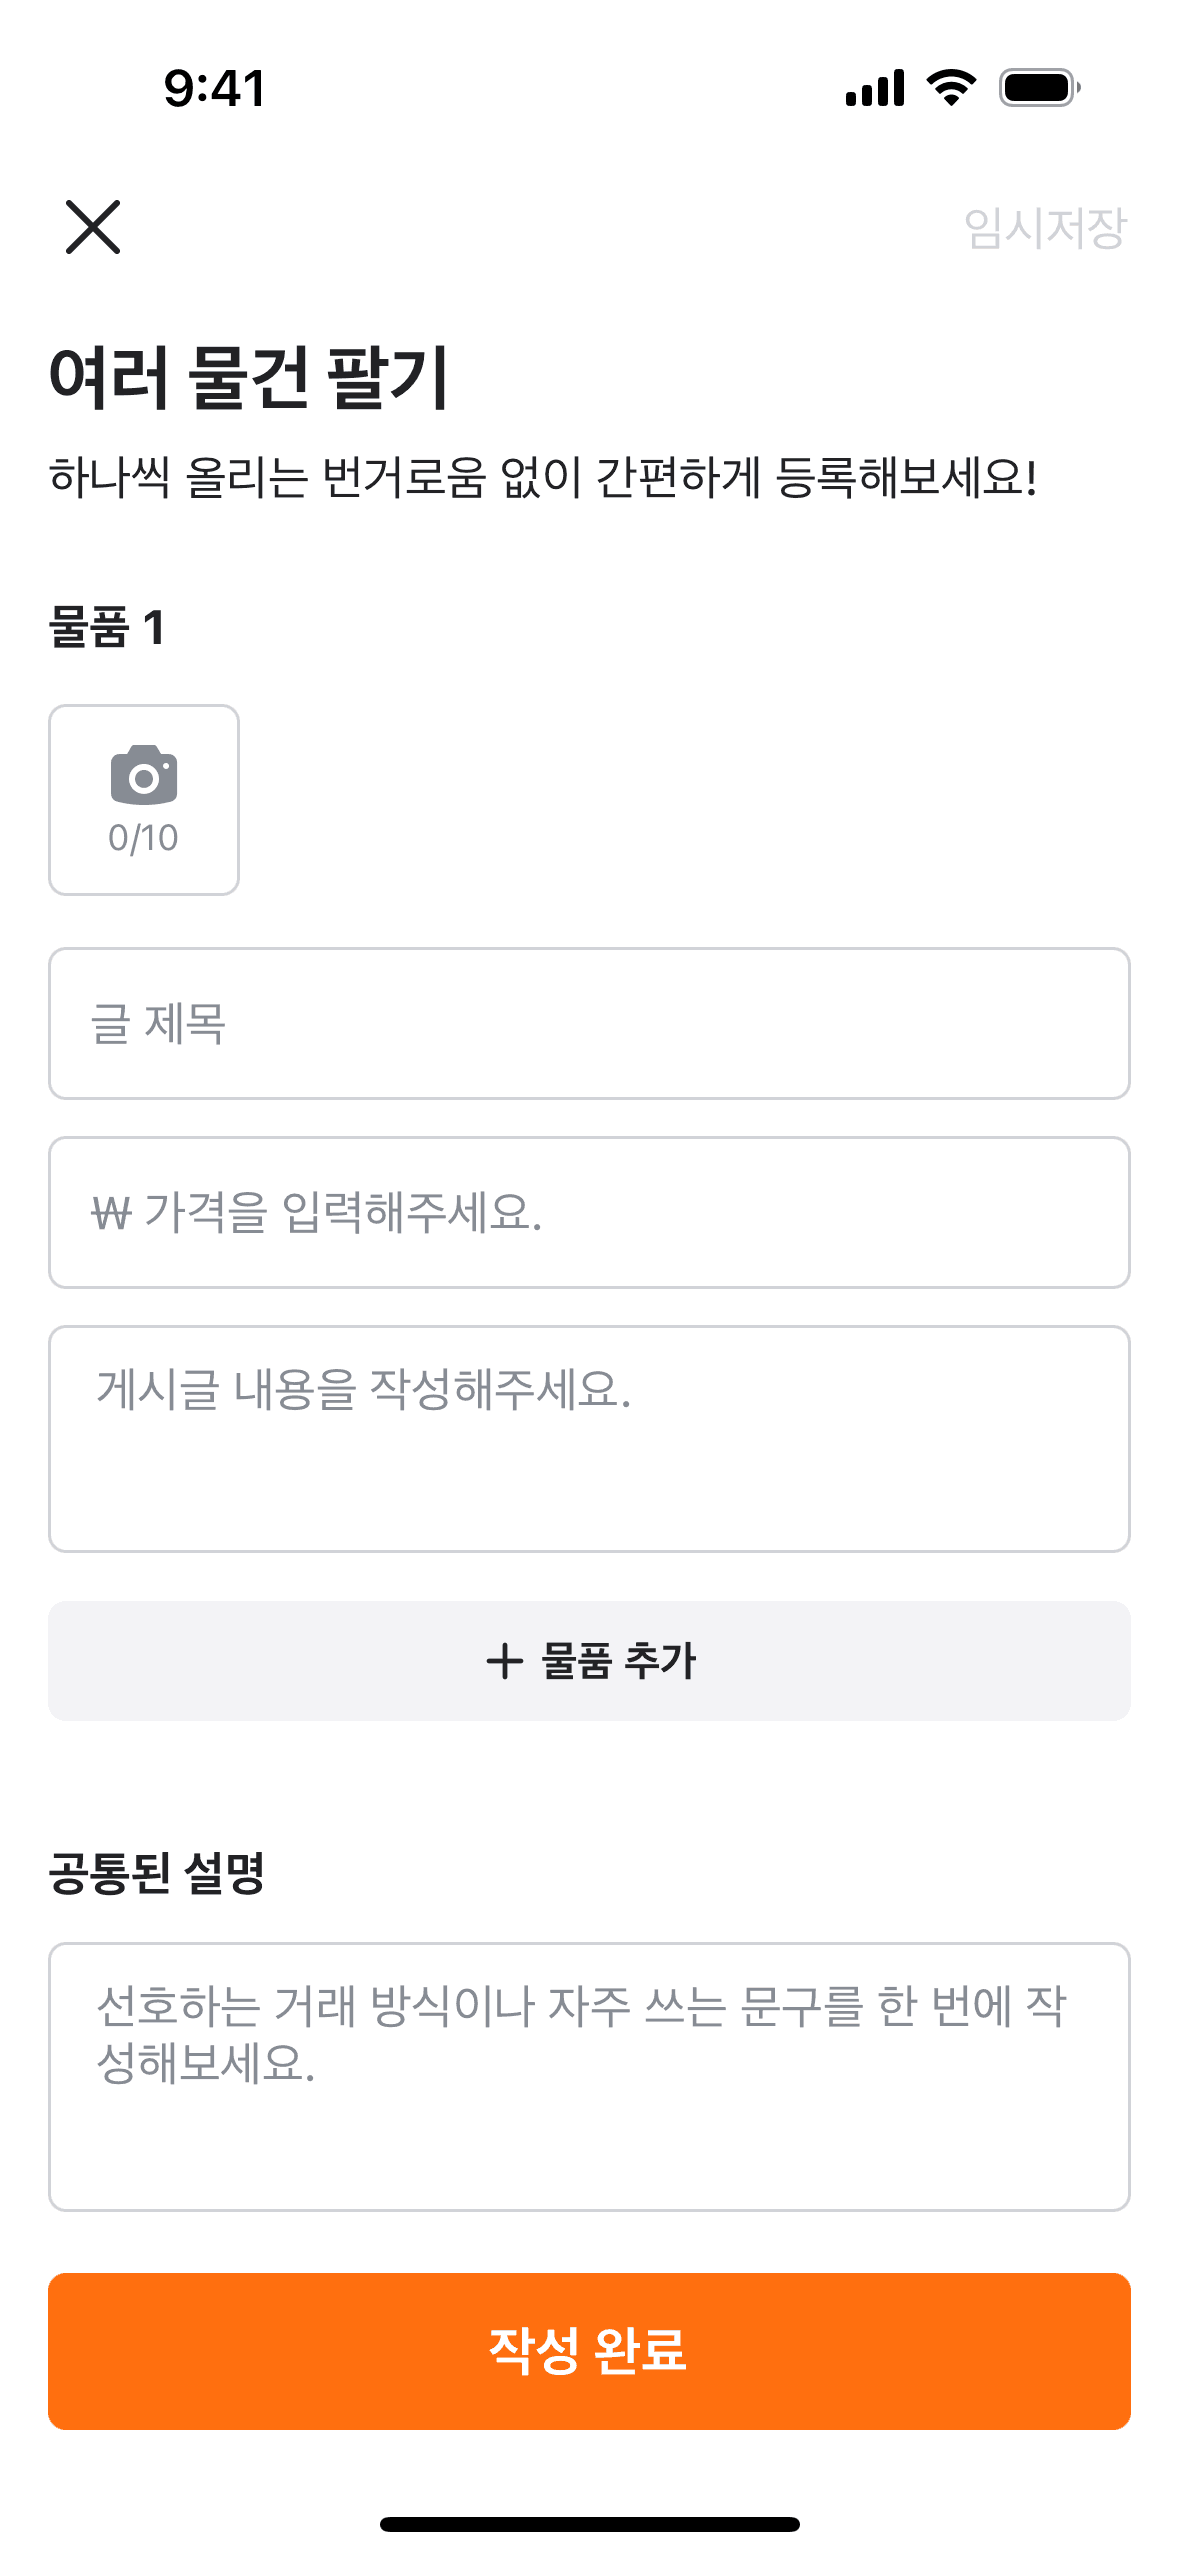Click the 공통된 설명 description text area
1179x2556 pixels.
click(589, 2076)
